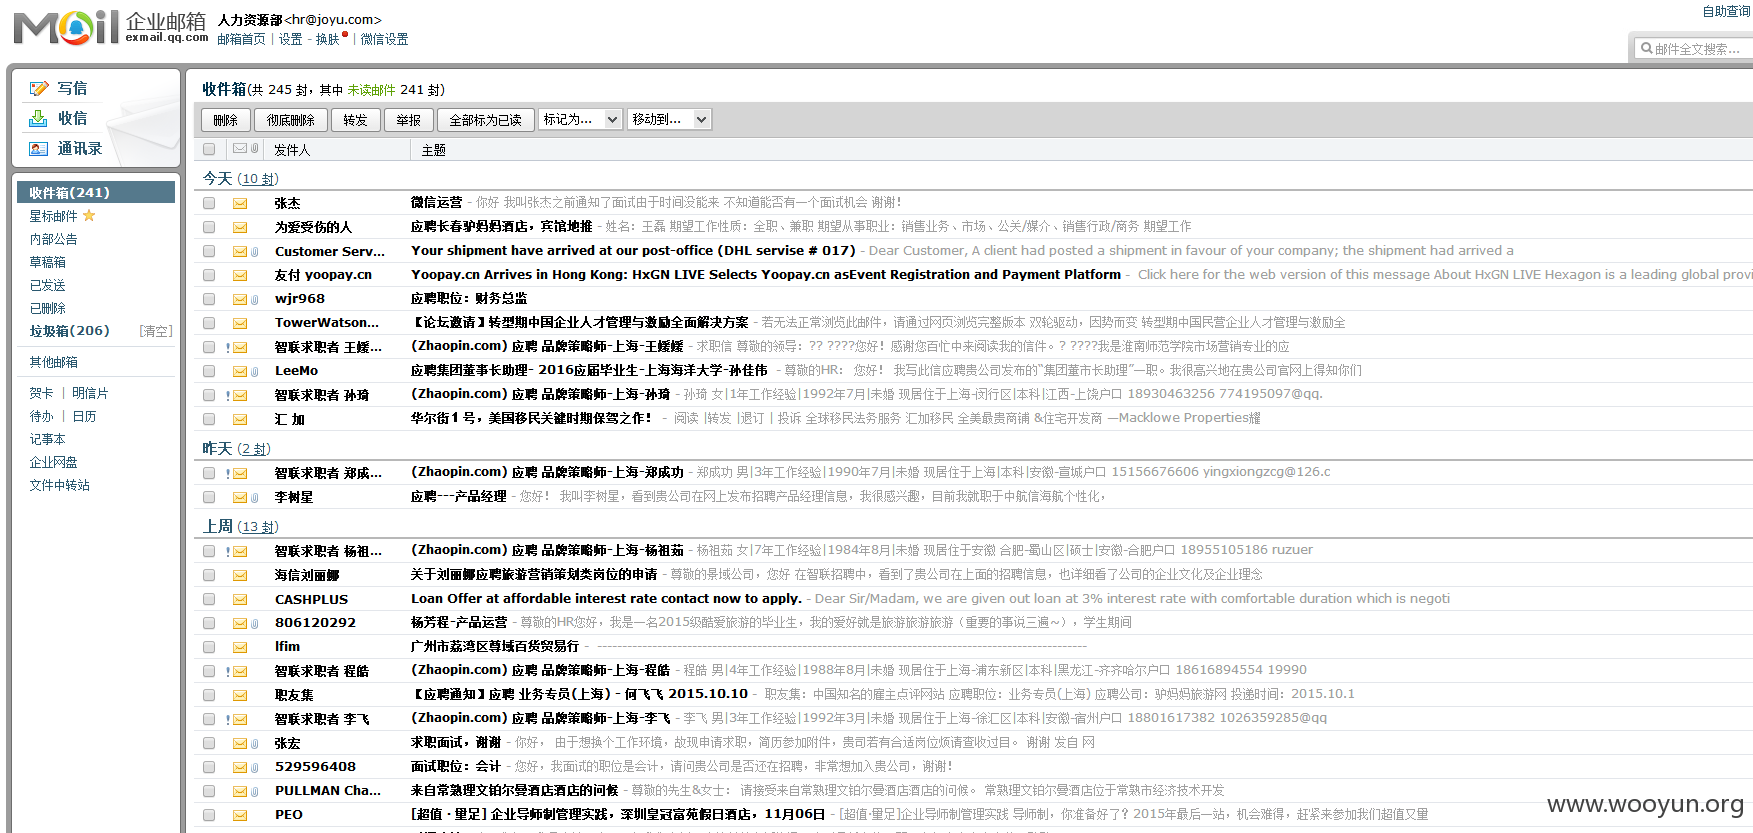Click attachment icon in PULLMAN Cha row
Screen dimensions: 1753x833
tap(255, 792)
